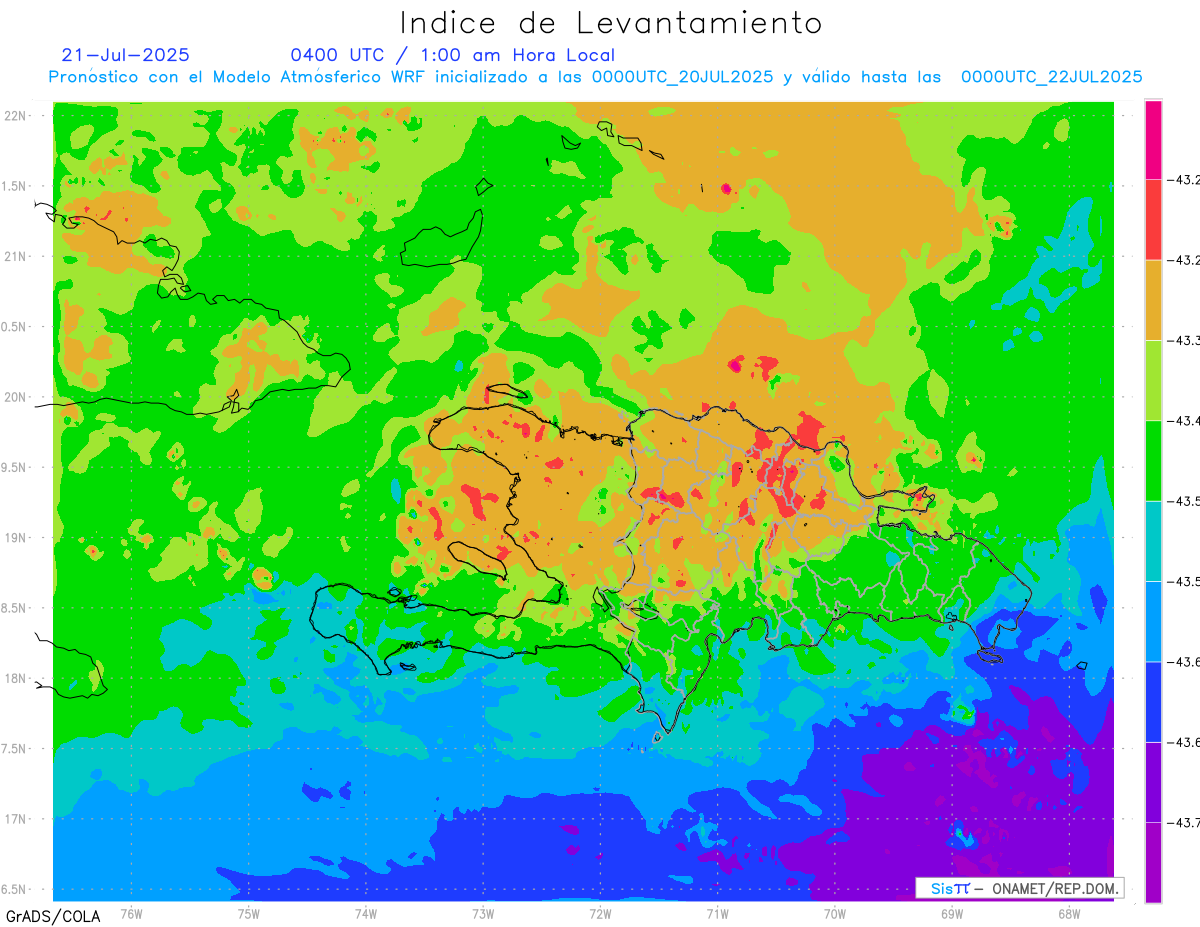Click the "76W" longitude axis label
Viewport: 1200px width, 927px height.
coord(131,913)
